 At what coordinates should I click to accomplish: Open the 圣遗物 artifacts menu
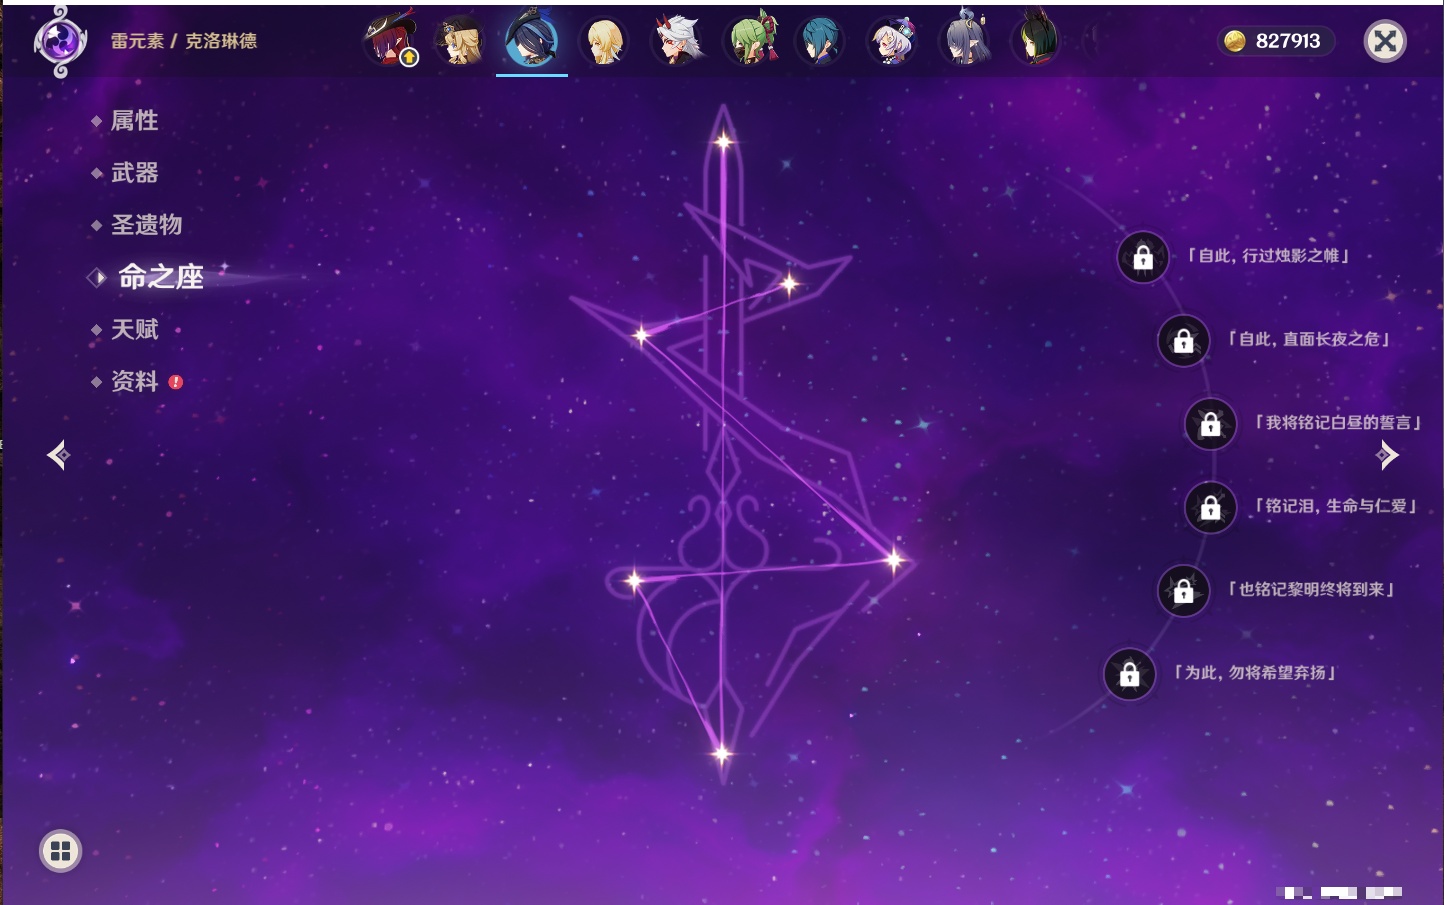click(x=146, y=225)
